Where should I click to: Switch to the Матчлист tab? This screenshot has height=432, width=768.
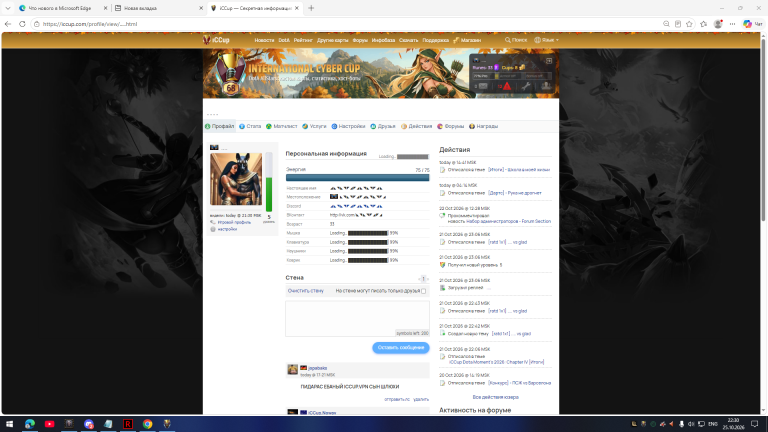pyautogui.click(x=282, y=126)
